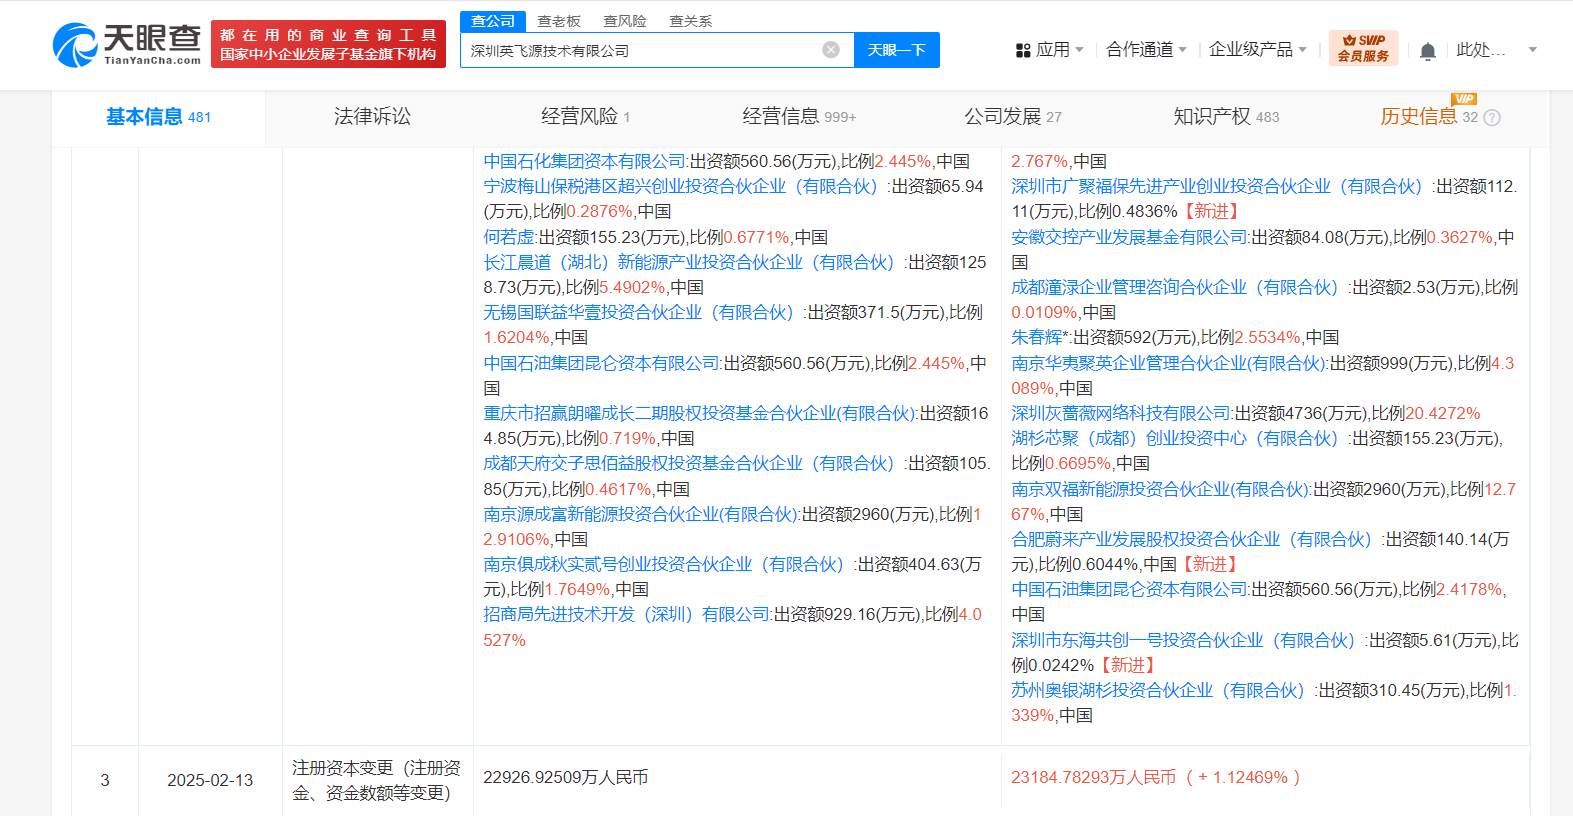Open right column 中国石油集团昆仑资本有限公司 link
This screenshot has width=1573, height=816.
1129,589
